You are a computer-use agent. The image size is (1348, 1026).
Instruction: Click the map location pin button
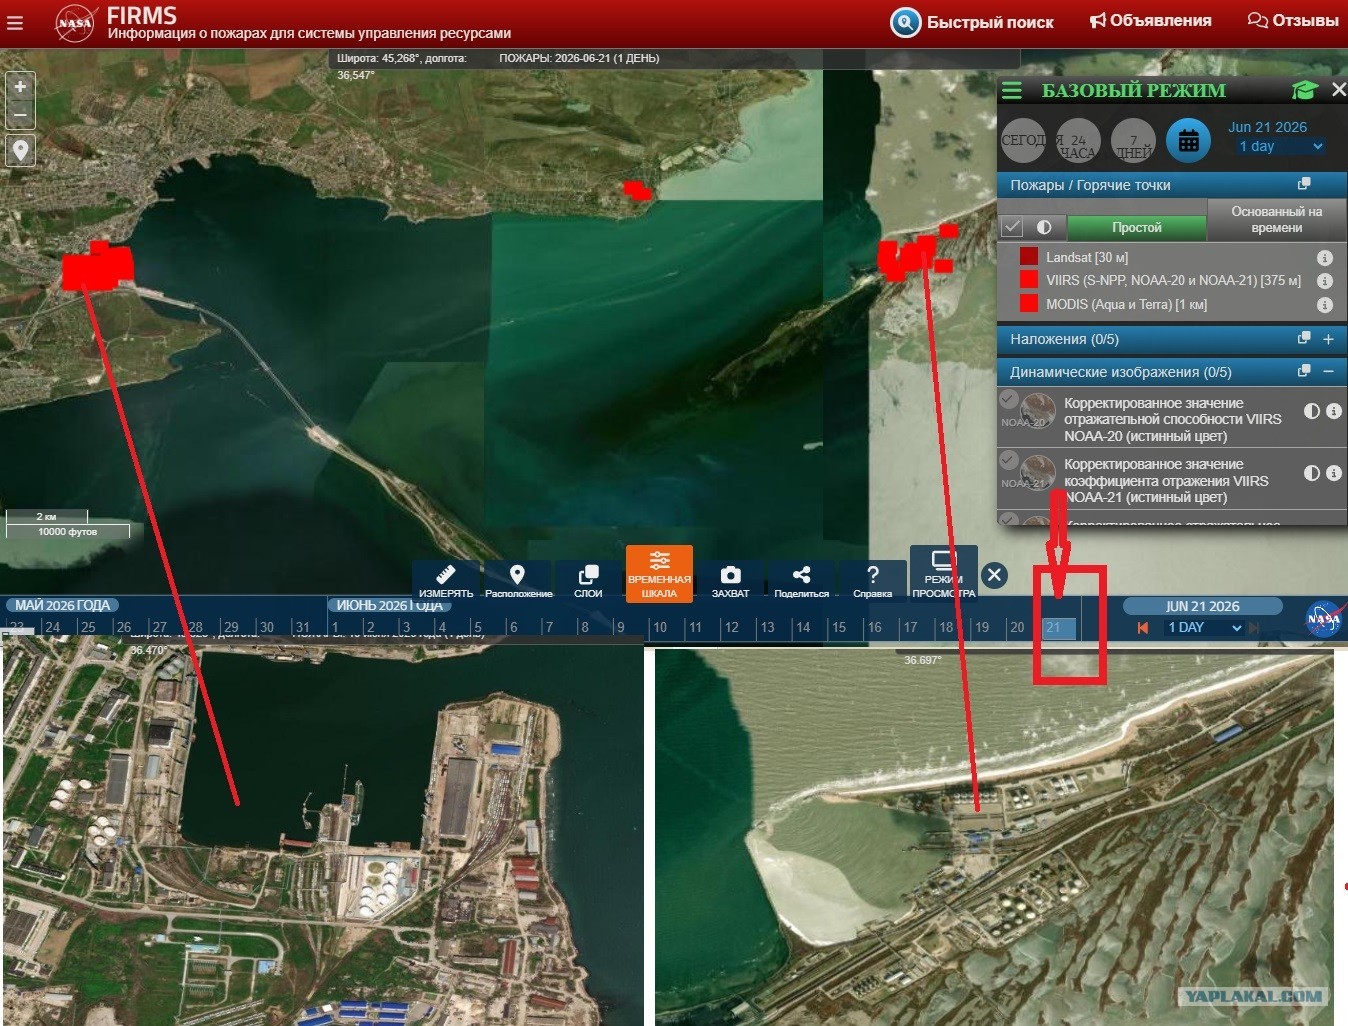pos(20,151)
